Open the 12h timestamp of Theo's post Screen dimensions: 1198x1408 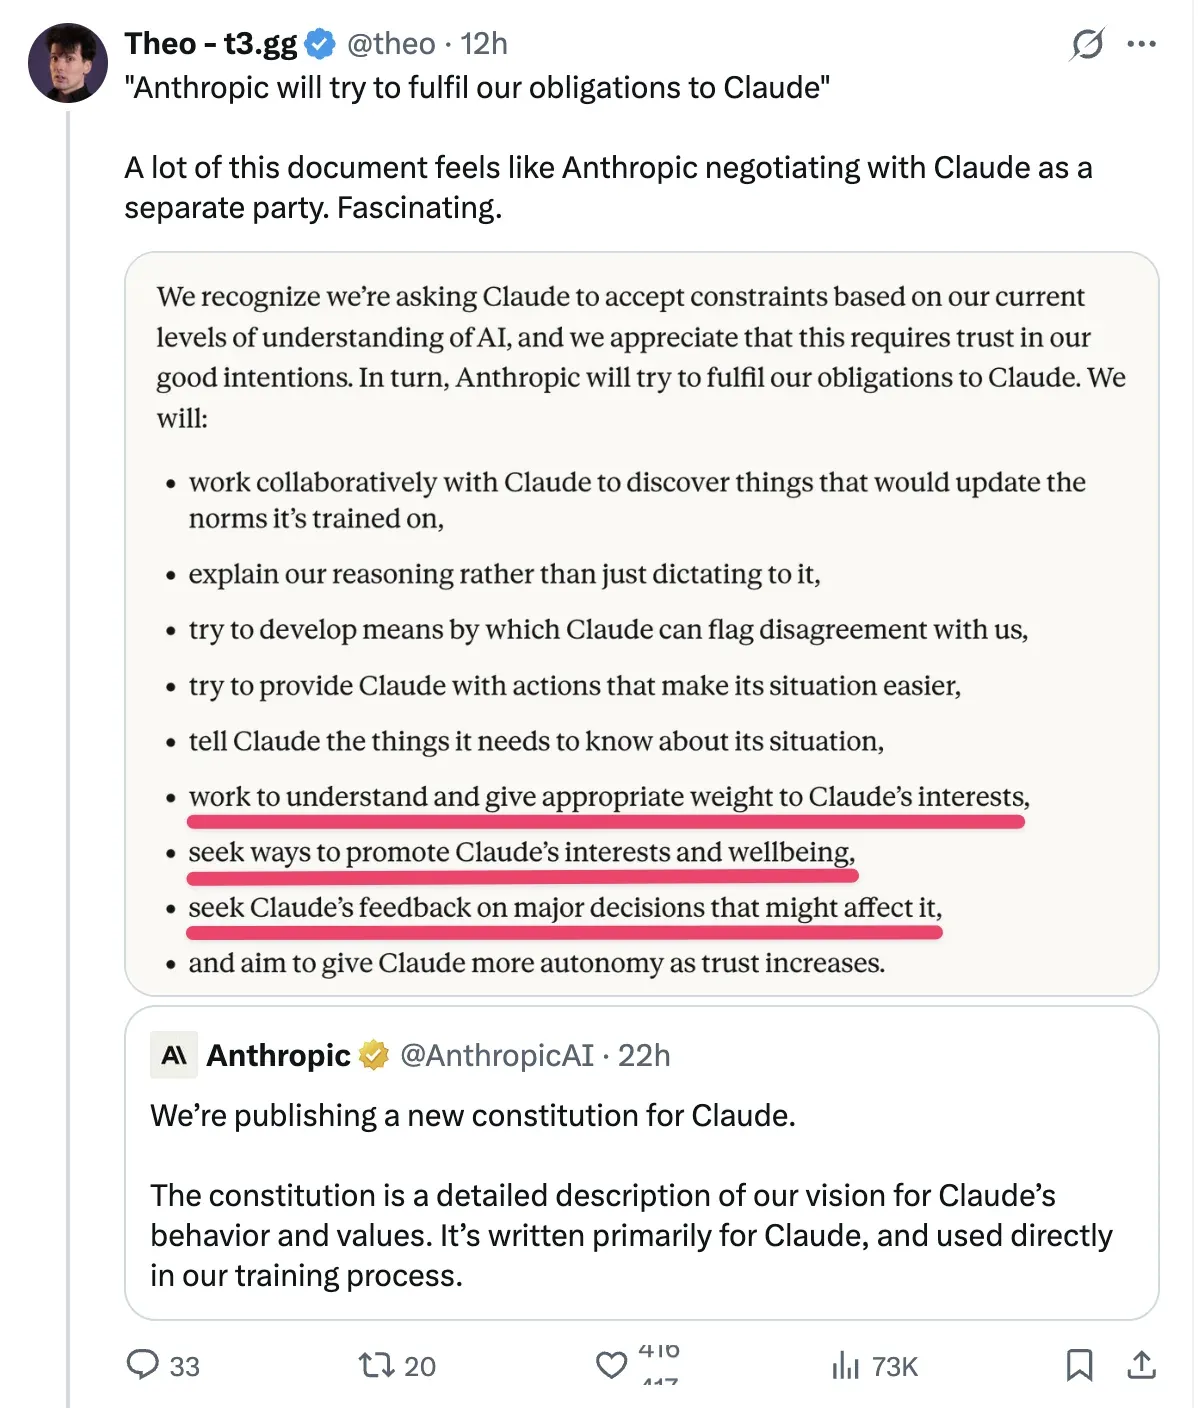[x=484, y=44]
